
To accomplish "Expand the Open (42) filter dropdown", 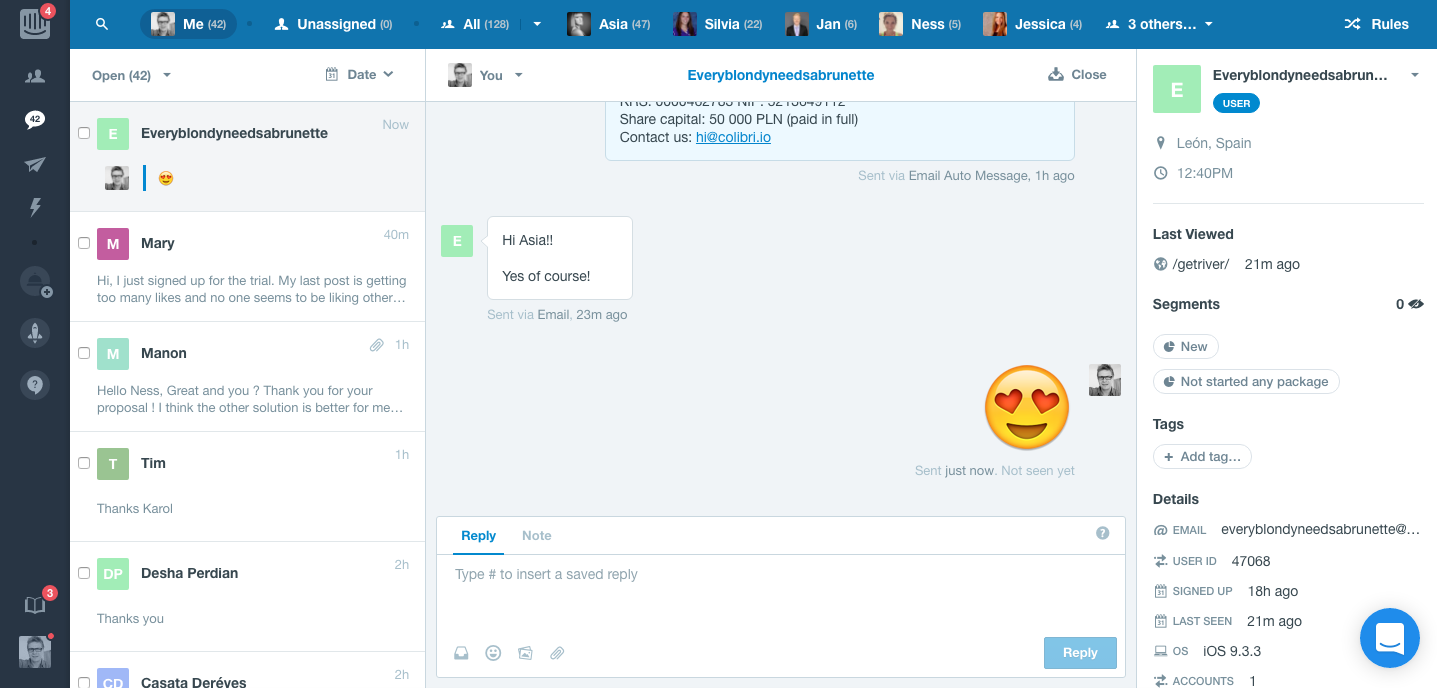I will [131, 75].
